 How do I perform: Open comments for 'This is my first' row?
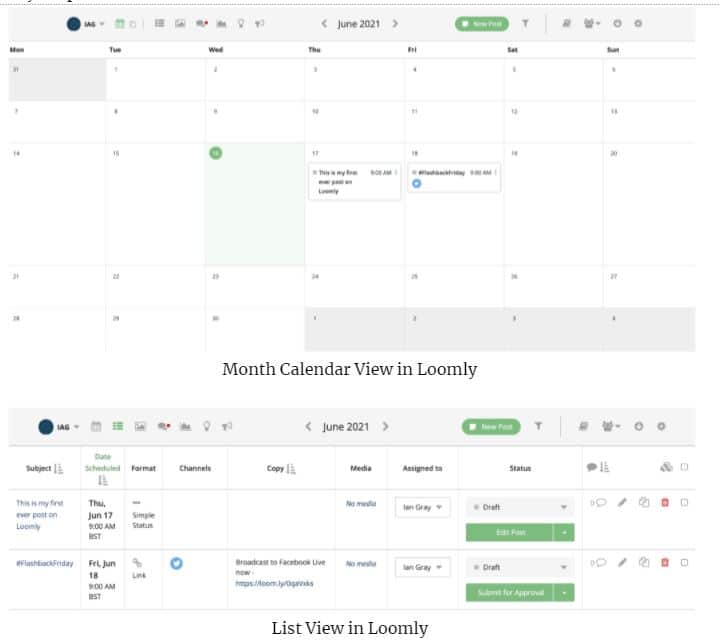[x=598, y=503]
